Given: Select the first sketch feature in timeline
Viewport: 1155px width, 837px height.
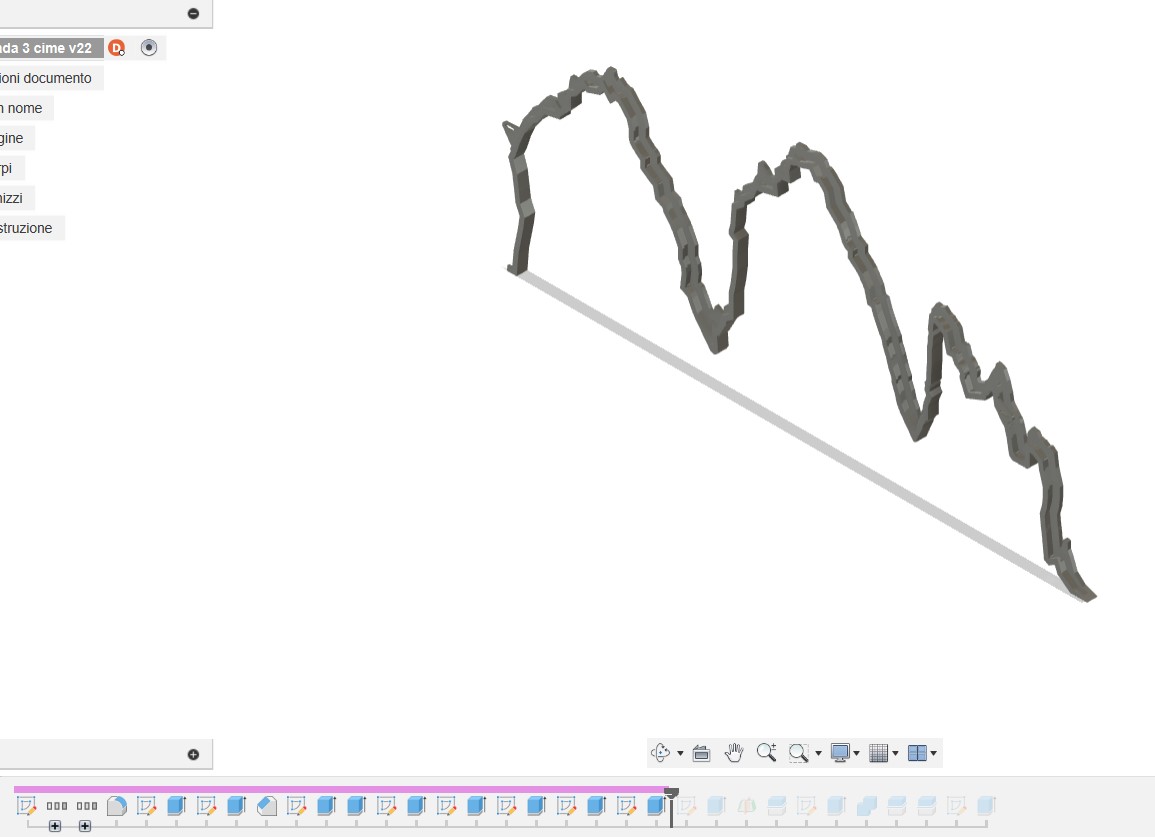Looking at the screenshot, I should [x=27, y=805].
